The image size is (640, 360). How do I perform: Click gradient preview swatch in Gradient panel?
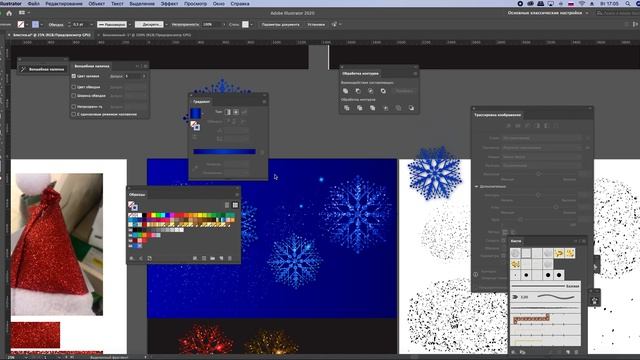[196, 113]
